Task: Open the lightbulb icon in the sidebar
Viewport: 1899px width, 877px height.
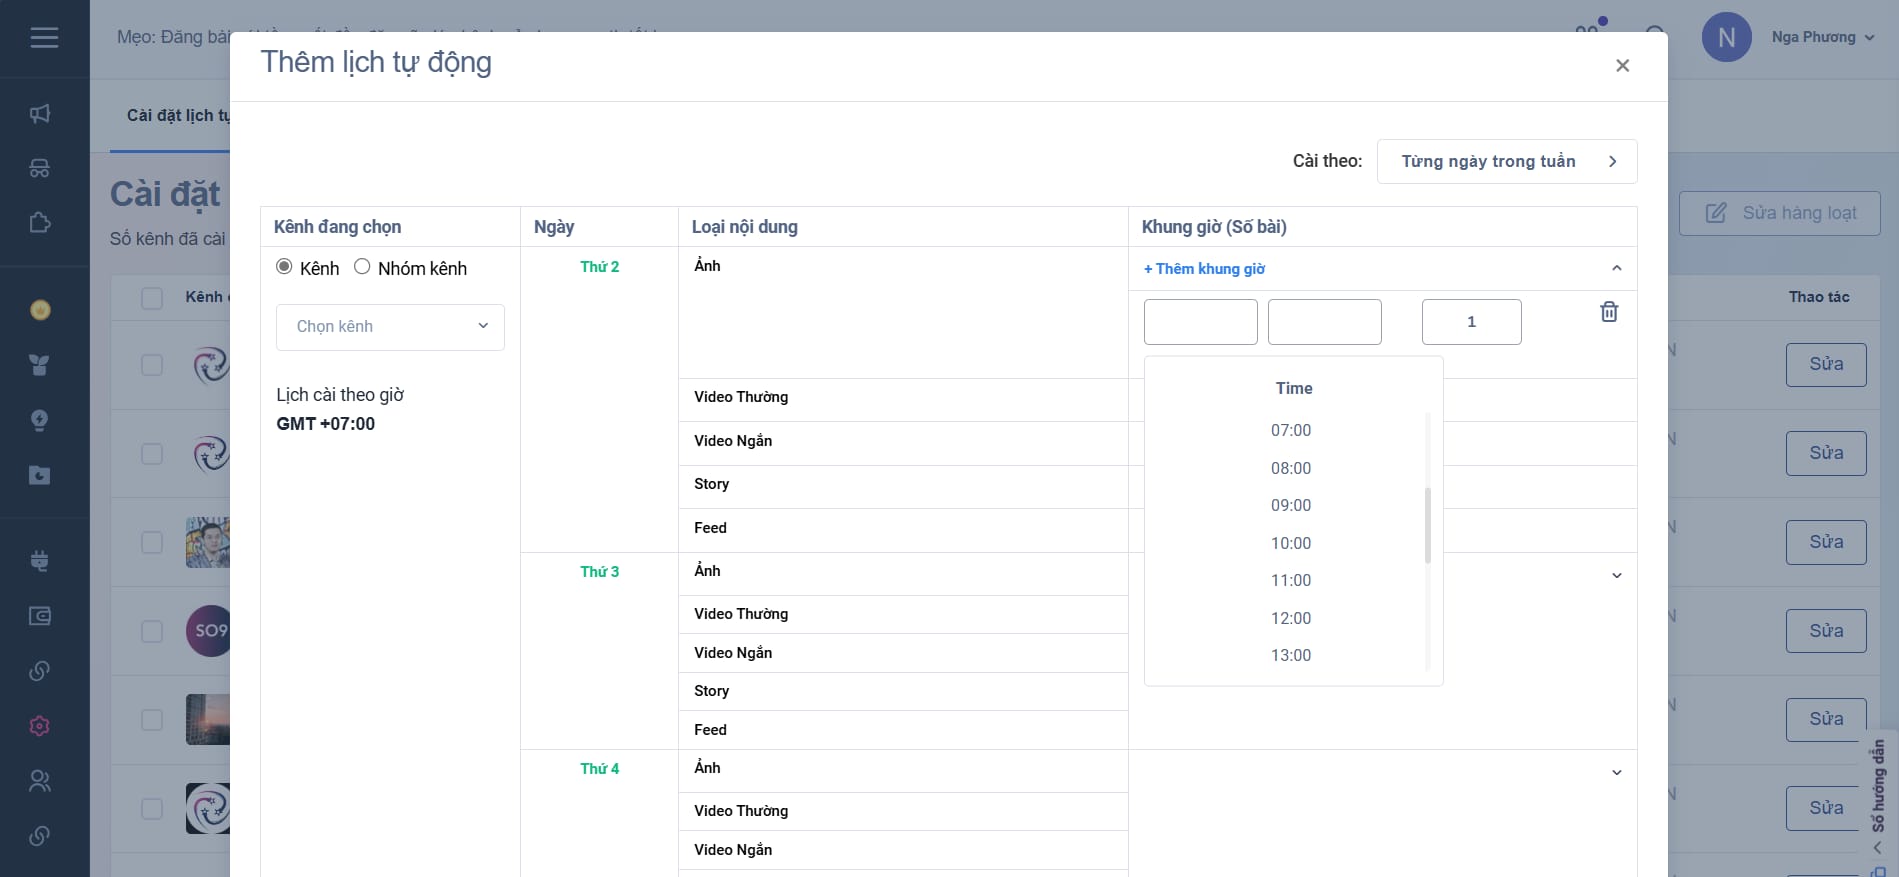Action: click(x=40, y=420)
